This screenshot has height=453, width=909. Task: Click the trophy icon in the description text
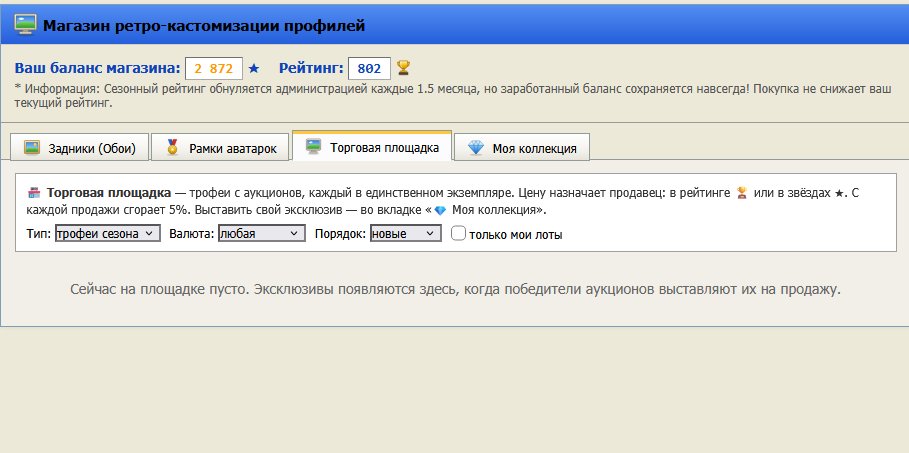(x=741, y=193)
